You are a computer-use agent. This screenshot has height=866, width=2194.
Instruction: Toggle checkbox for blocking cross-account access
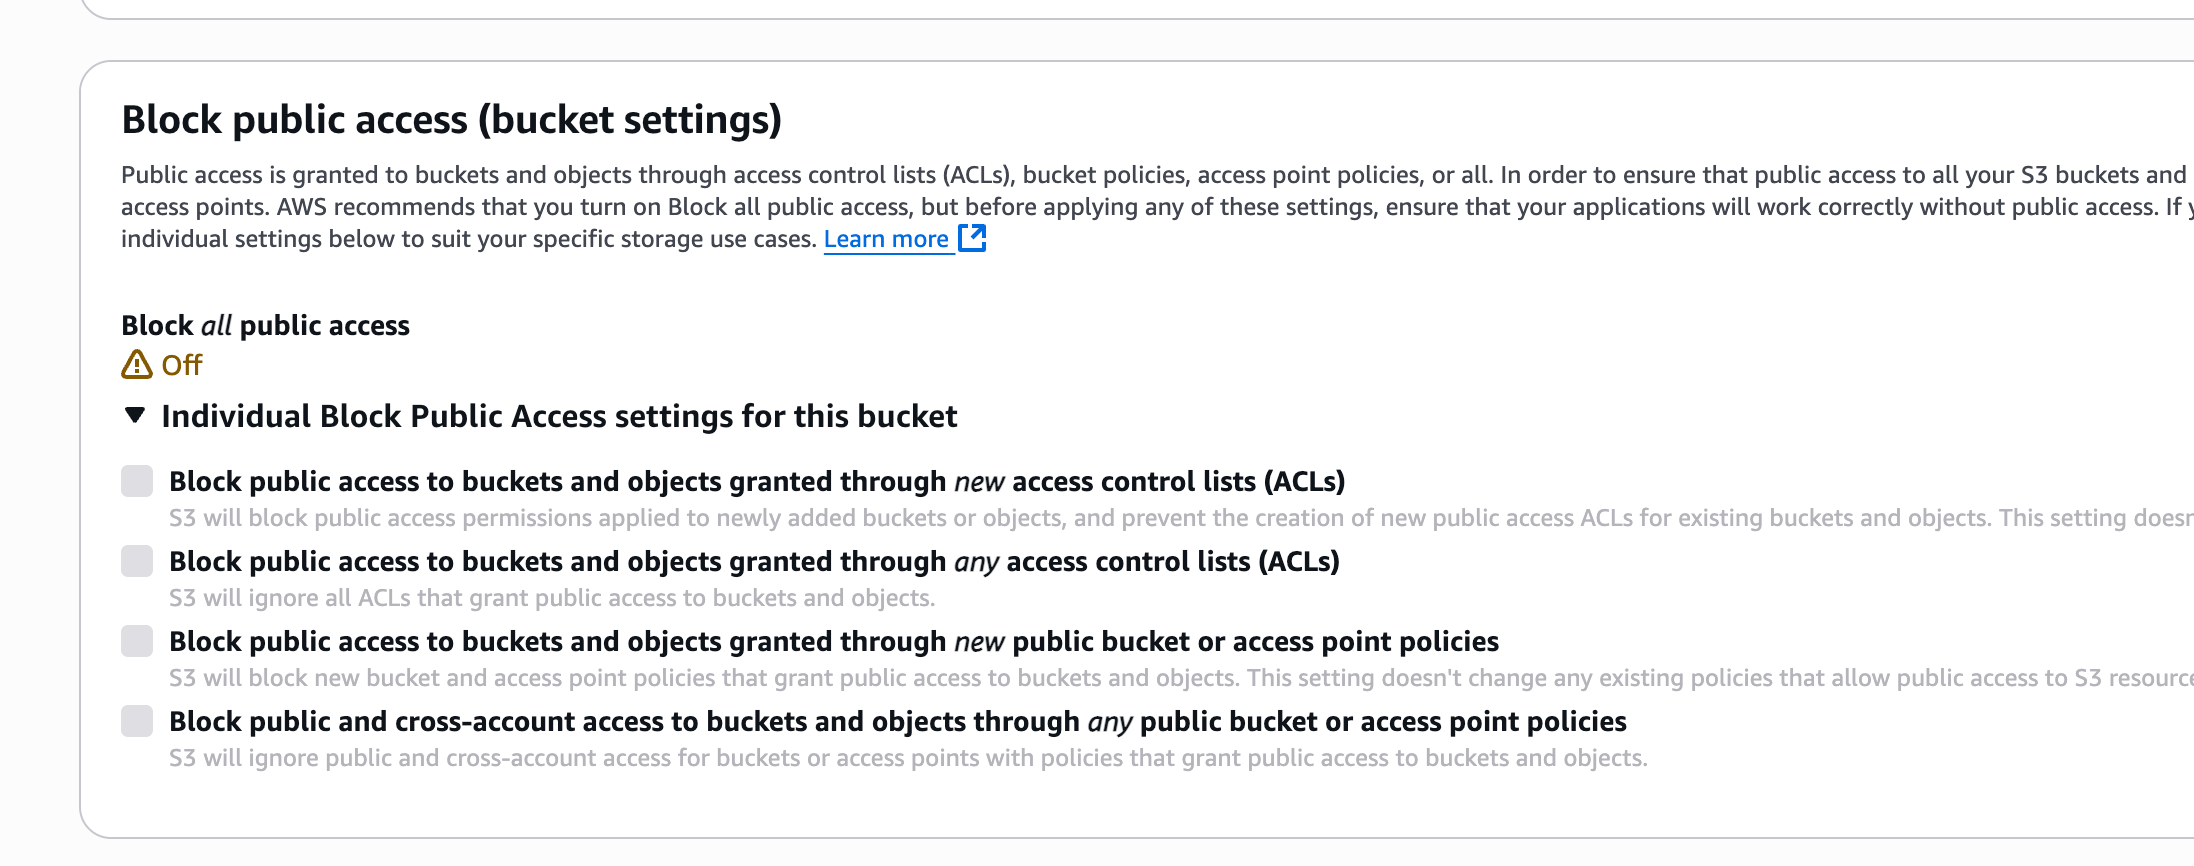(x=137, y=721)
